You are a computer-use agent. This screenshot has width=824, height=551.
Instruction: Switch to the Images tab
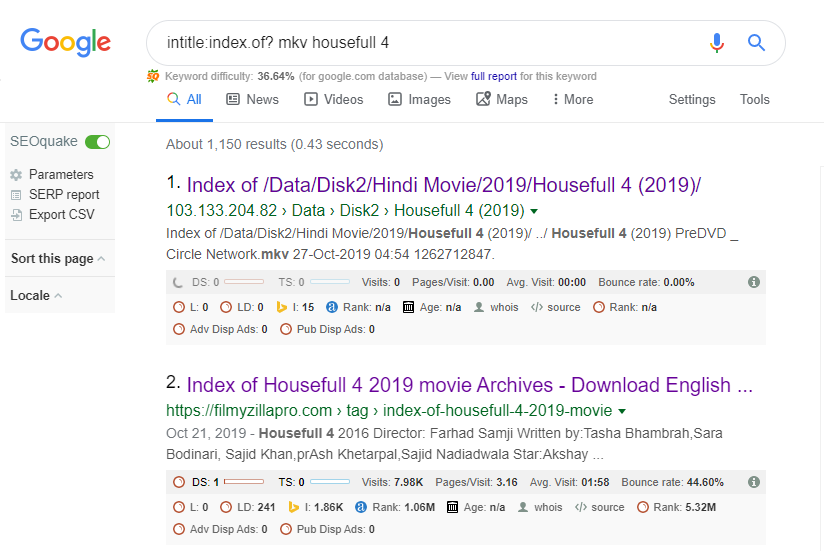(x=419, y=99)
